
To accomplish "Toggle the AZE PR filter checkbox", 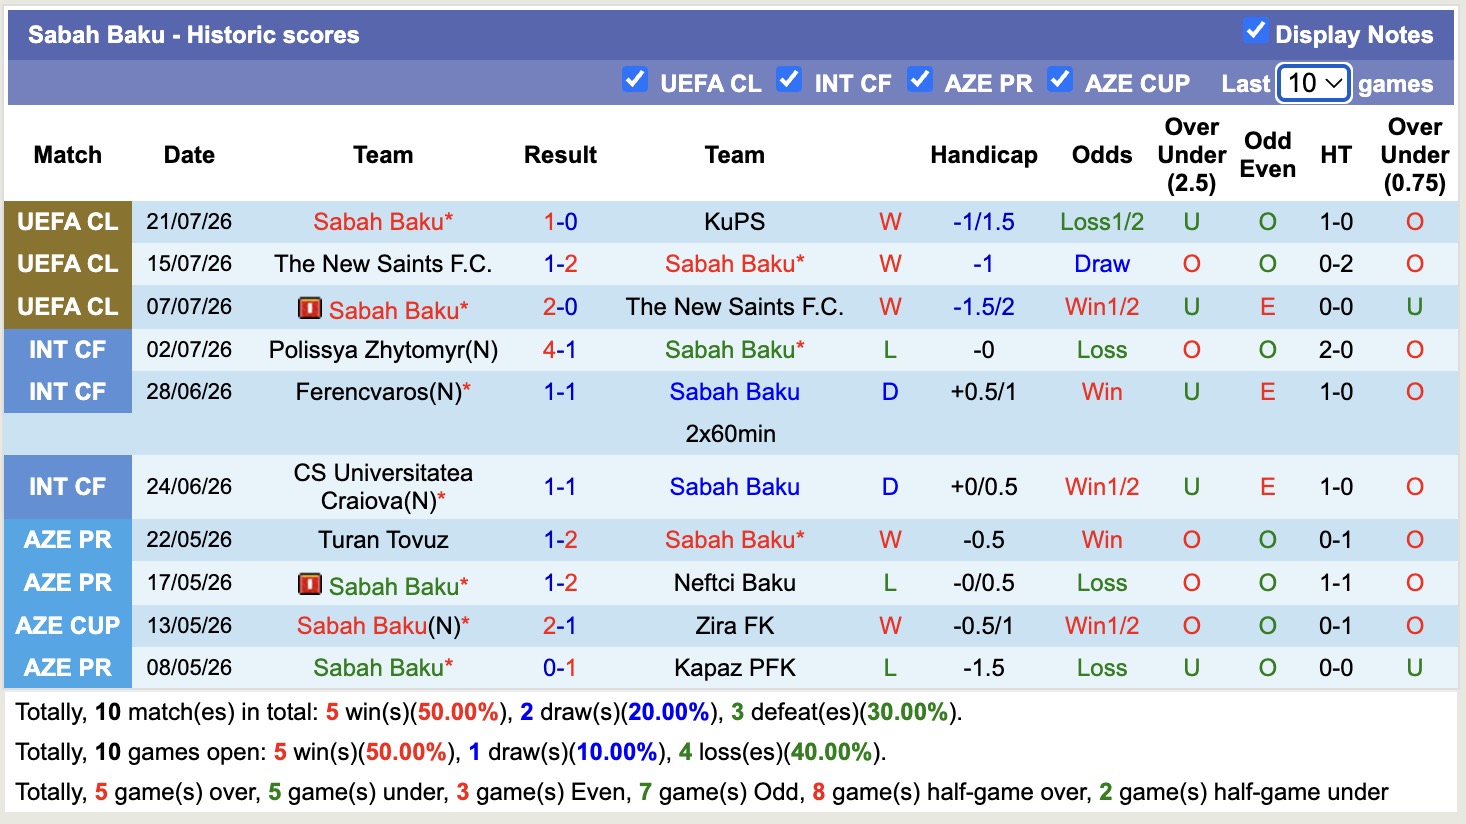I will [919, 80].
